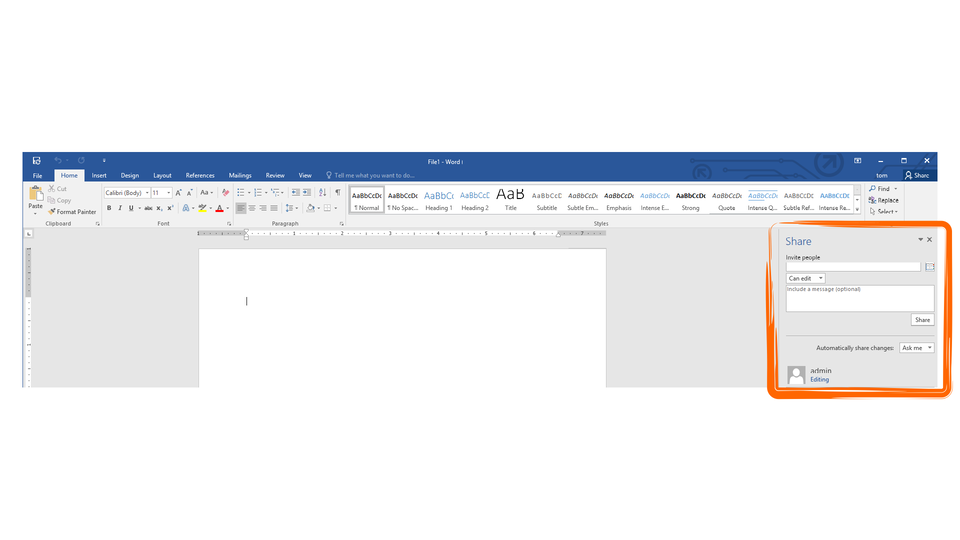Select the Format Painter tool
This screenshot has height=540, width=960.
coord(71,212)
